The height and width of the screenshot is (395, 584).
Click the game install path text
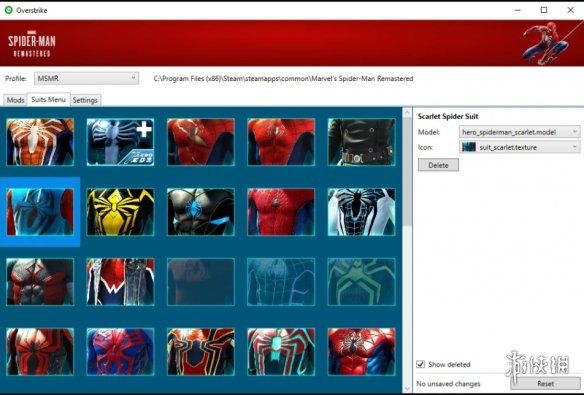click(x=283, y=79)
